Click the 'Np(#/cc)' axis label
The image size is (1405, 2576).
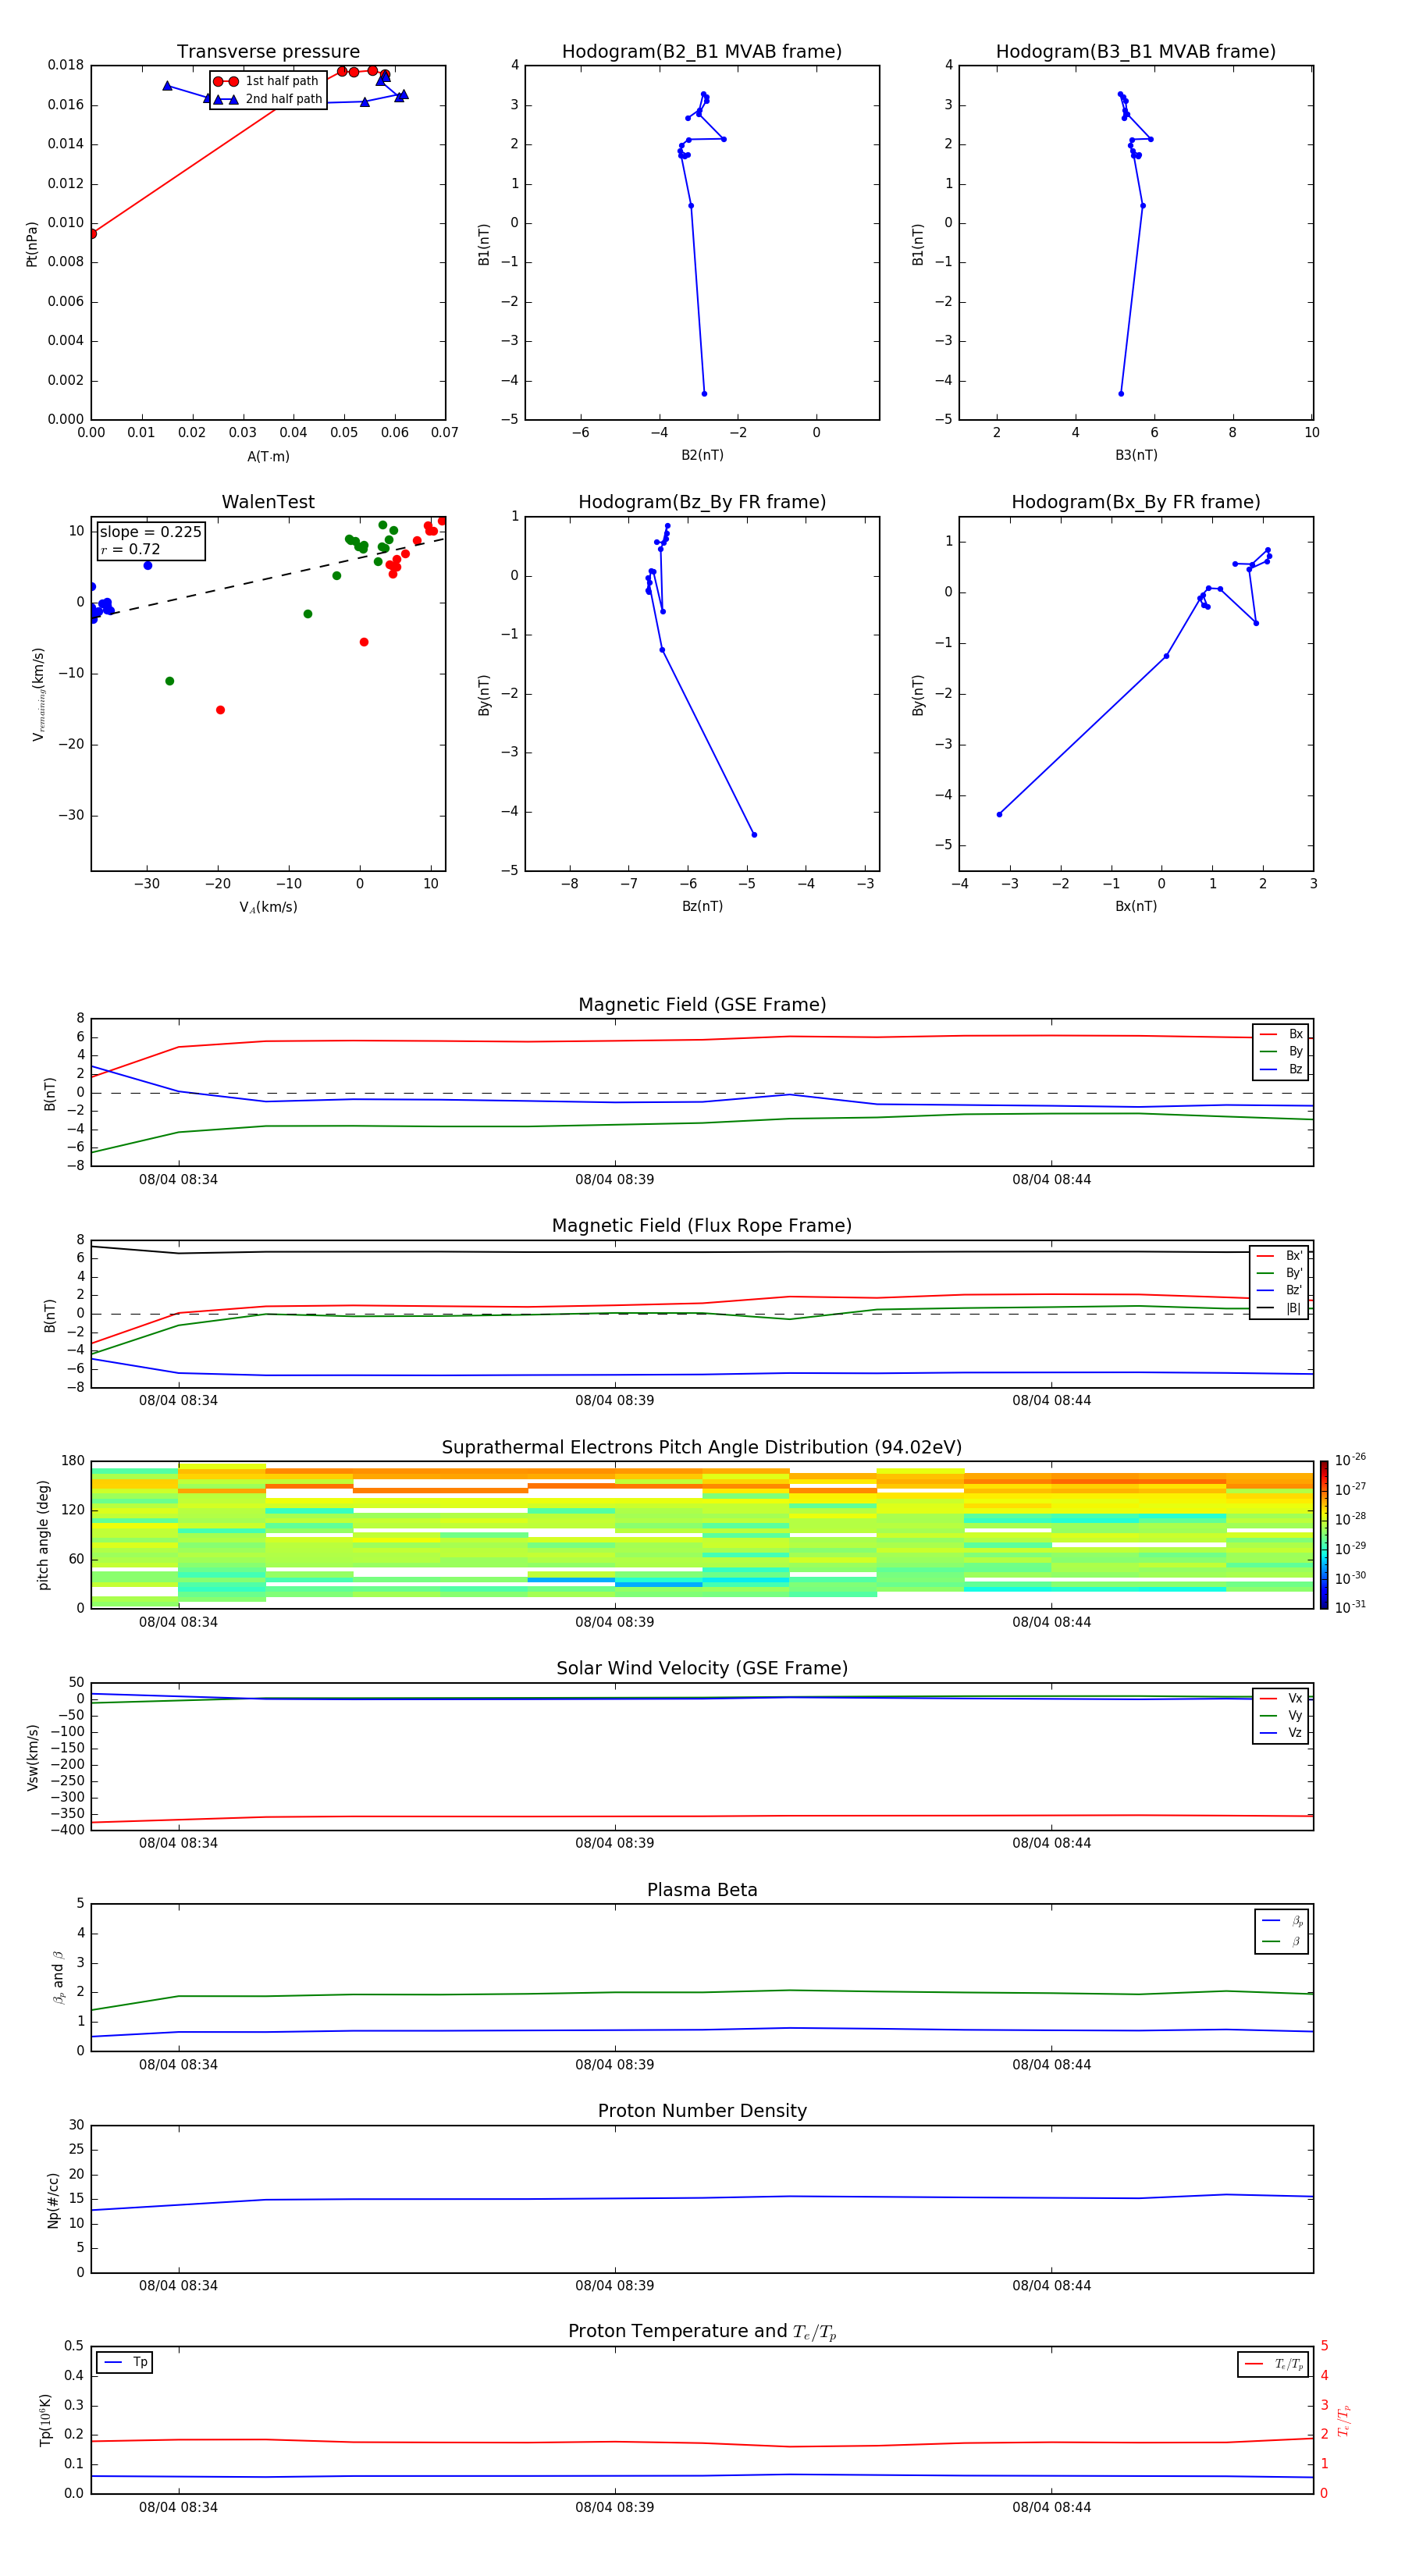pyautogui.click(x=53, y=2200)
